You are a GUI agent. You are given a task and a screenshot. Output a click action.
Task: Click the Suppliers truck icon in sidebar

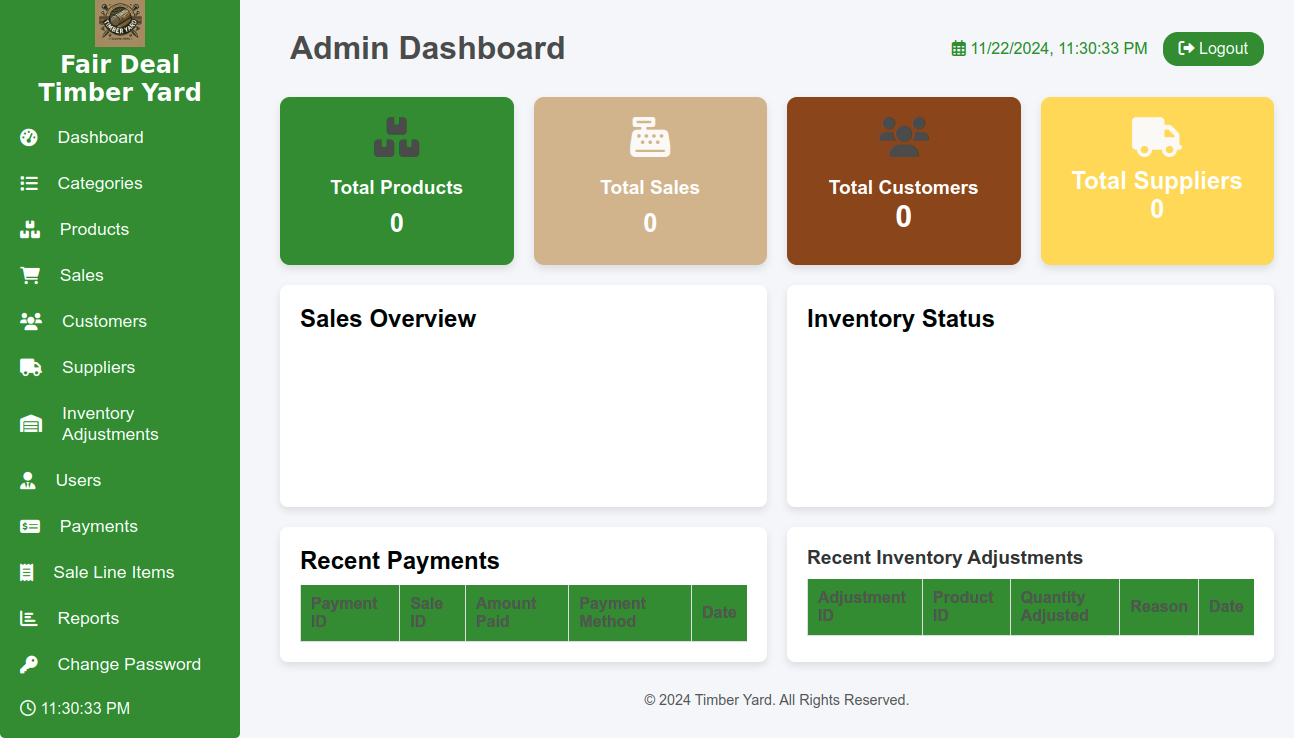pos(31,367)
